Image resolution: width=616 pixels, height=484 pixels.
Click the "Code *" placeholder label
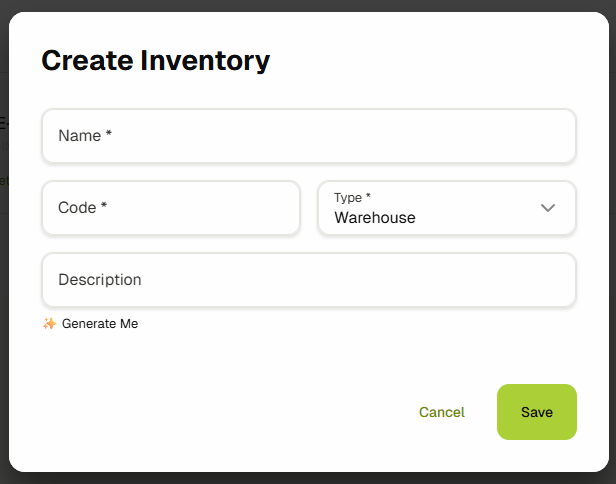point(82,208)
